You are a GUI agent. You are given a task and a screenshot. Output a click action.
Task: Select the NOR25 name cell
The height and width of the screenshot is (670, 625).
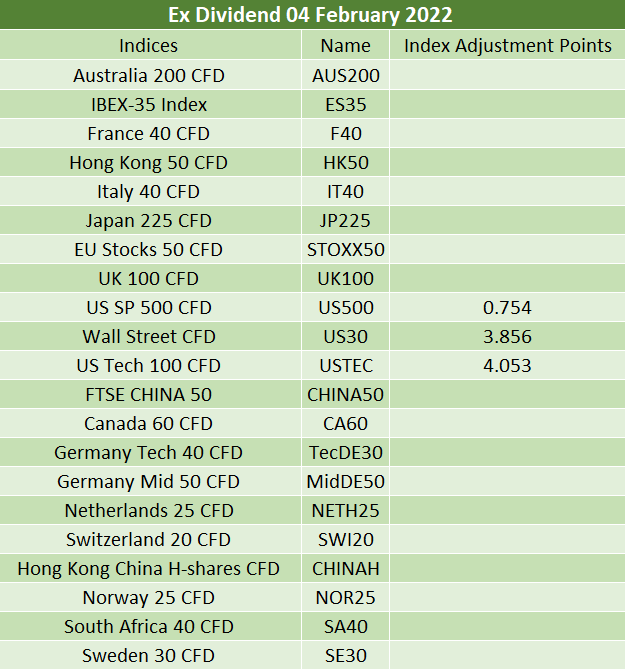click(x=346, y=597)
